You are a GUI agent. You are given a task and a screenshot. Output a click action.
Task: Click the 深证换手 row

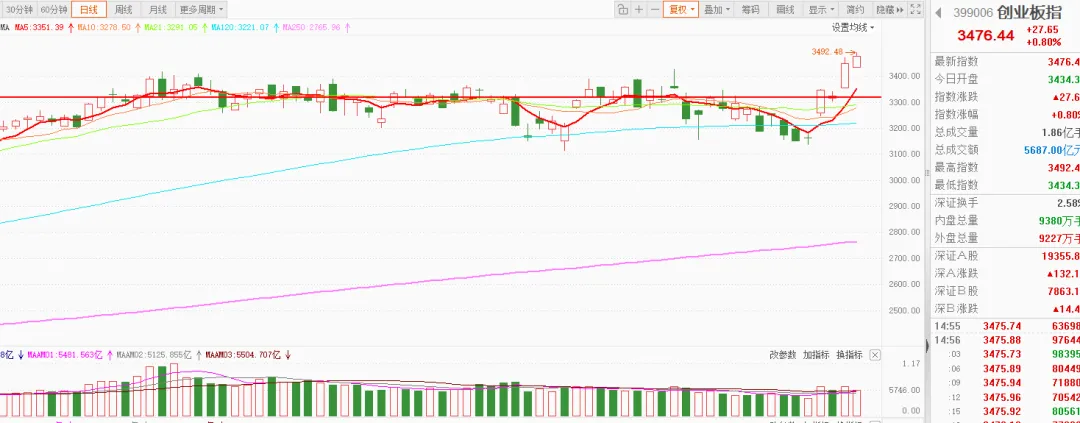click(x=1005, y=203)
